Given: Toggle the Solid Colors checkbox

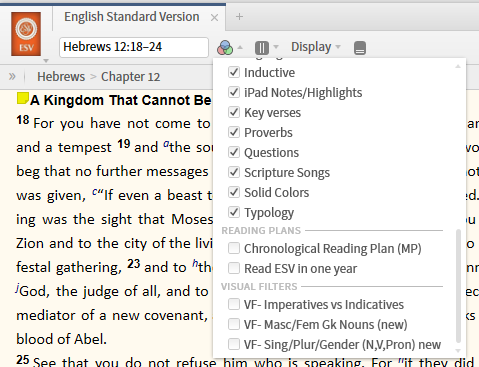Looking at the screenshot, I should (x=234, y=192).
